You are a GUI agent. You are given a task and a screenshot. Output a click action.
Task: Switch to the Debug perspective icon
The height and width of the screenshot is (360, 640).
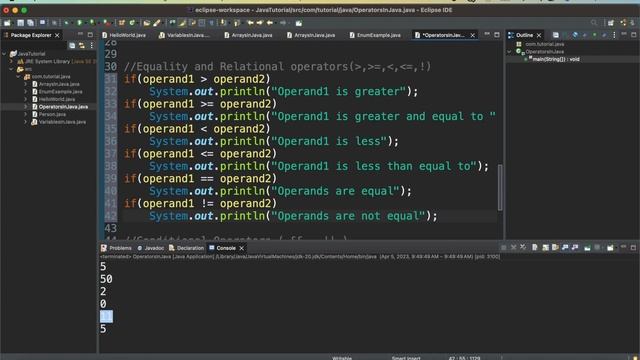point(633,23)
